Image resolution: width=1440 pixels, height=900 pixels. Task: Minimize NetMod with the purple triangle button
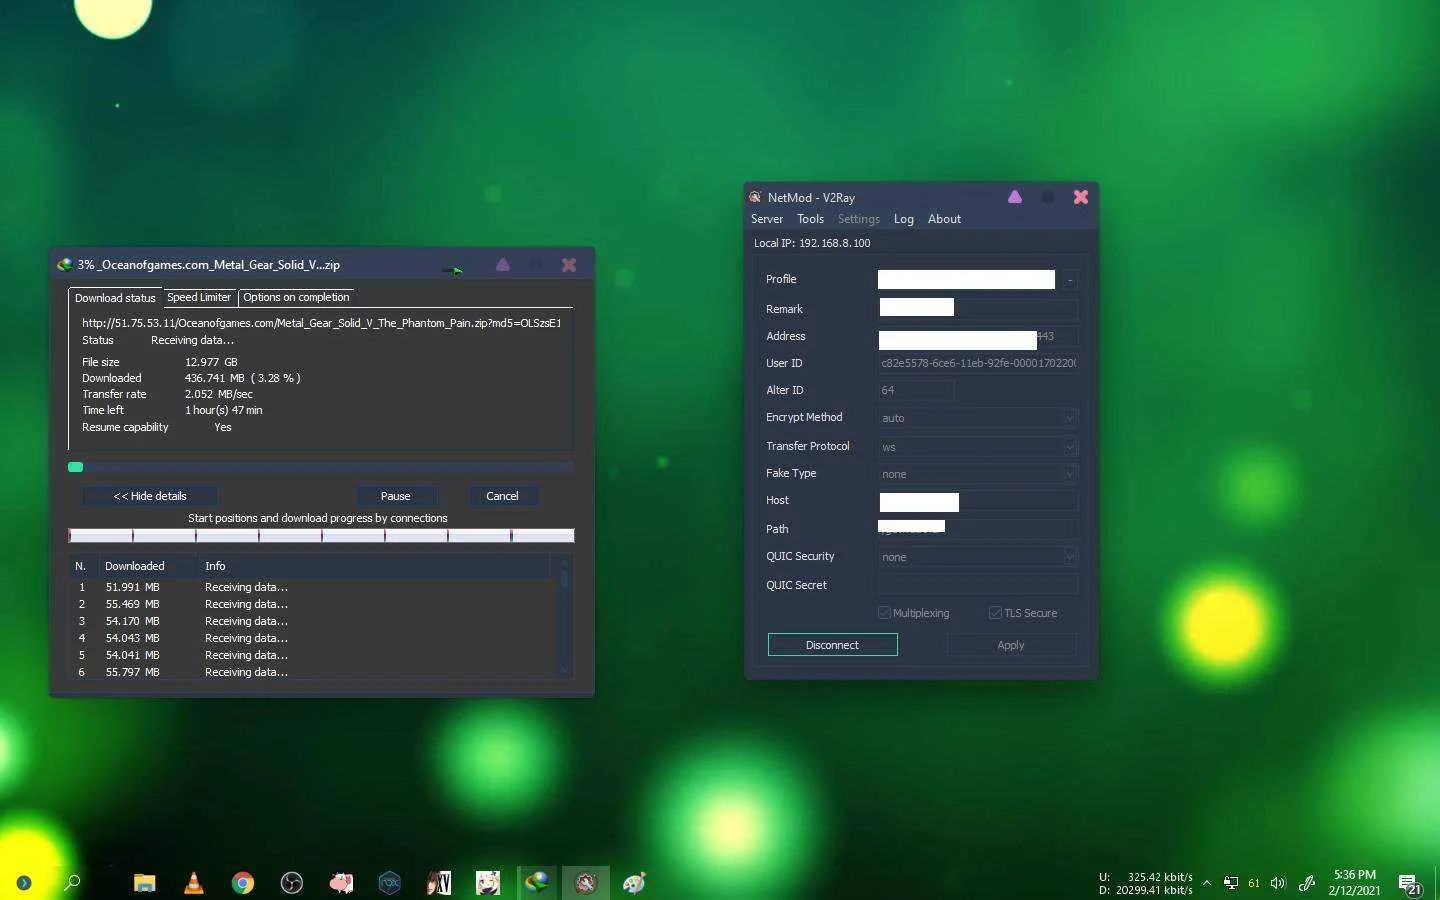1015,197
